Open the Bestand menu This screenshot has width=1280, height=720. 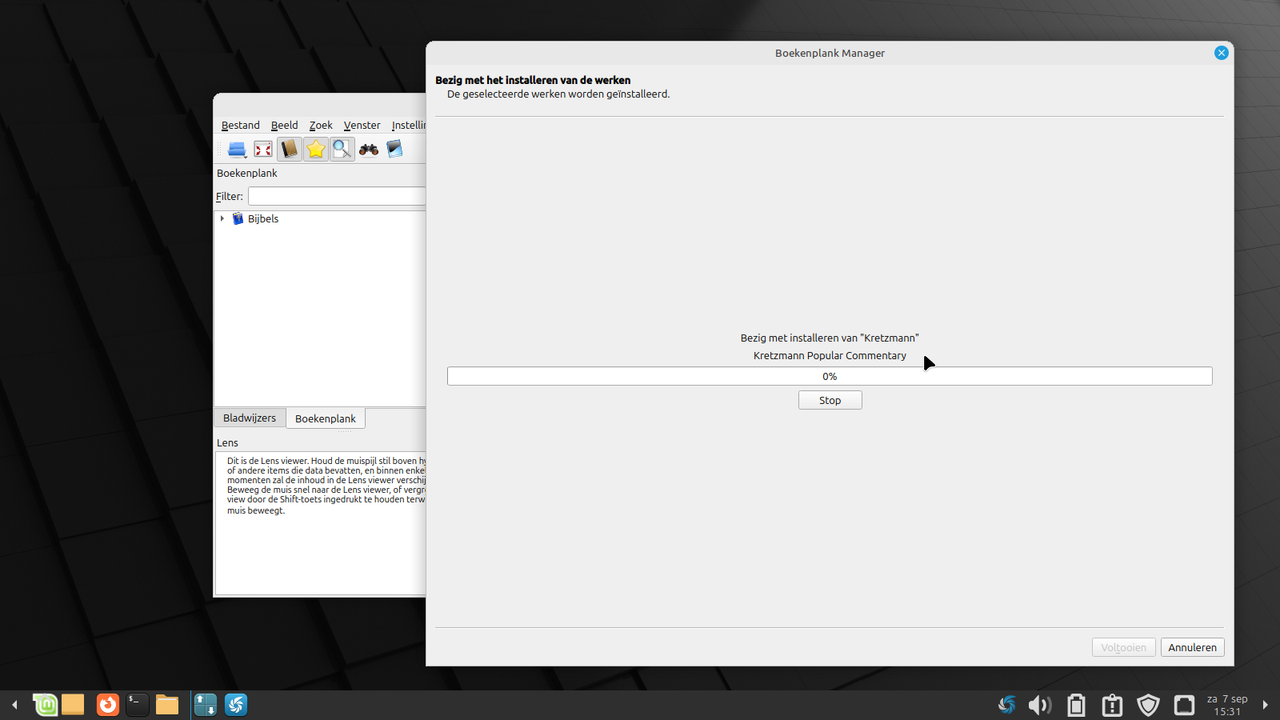[x=240, y=125]
